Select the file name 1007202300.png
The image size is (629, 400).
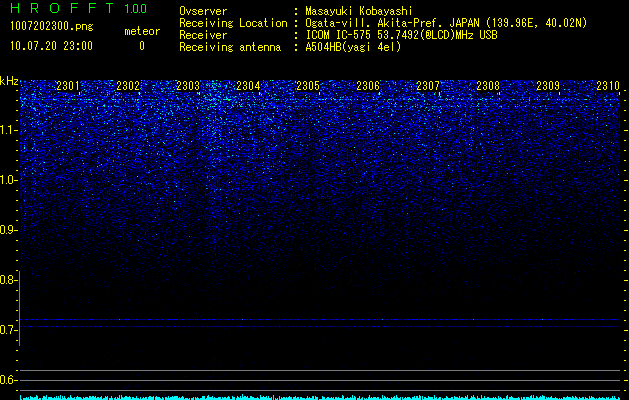click(52, 27)
